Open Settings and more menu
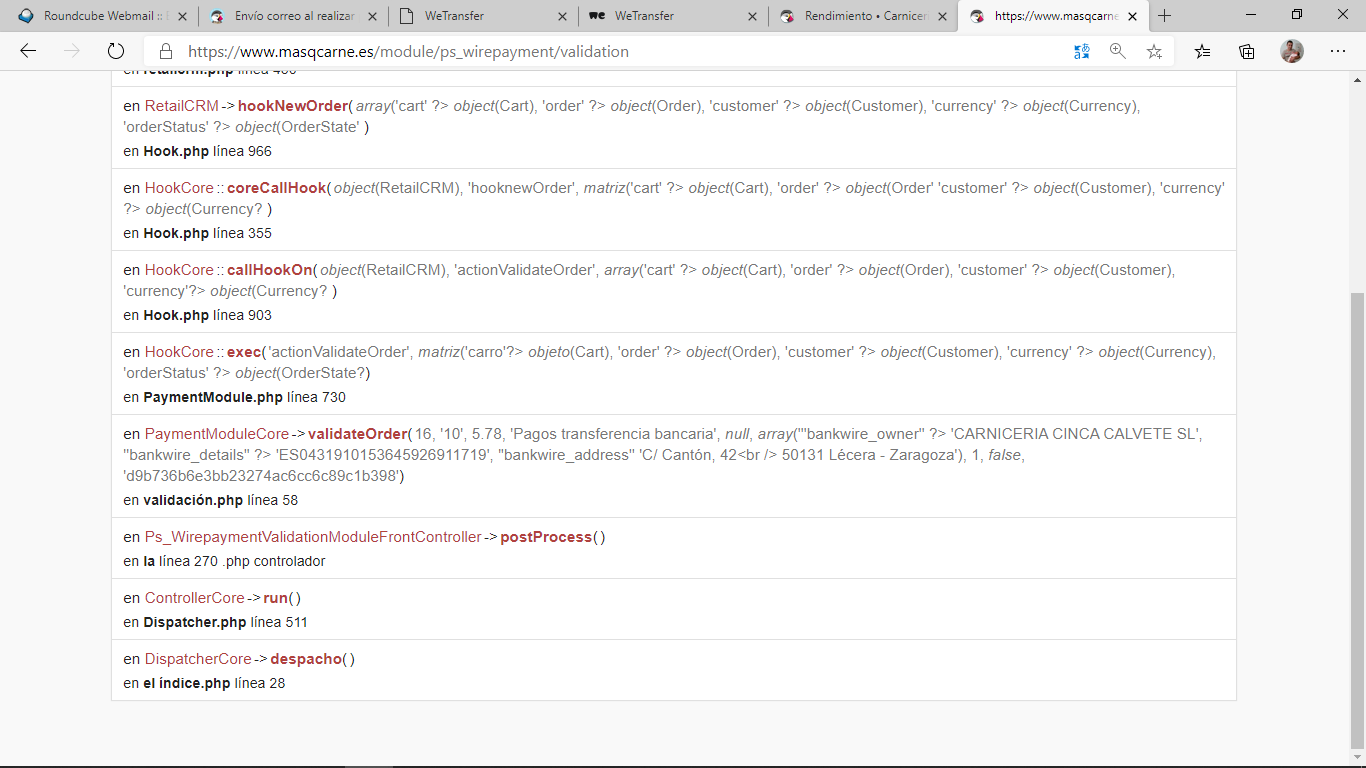The height and width of the screenshot is (768, 1366). [1338, 51]
